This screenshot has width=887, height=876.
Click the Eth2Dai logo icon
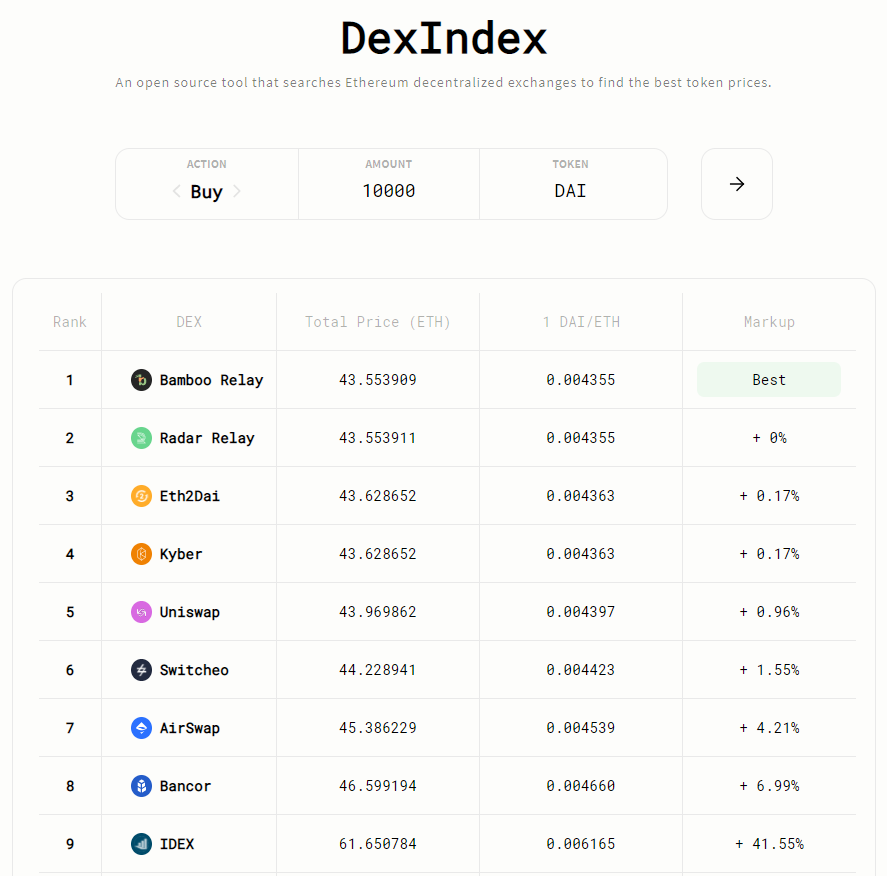click(141, 496)
